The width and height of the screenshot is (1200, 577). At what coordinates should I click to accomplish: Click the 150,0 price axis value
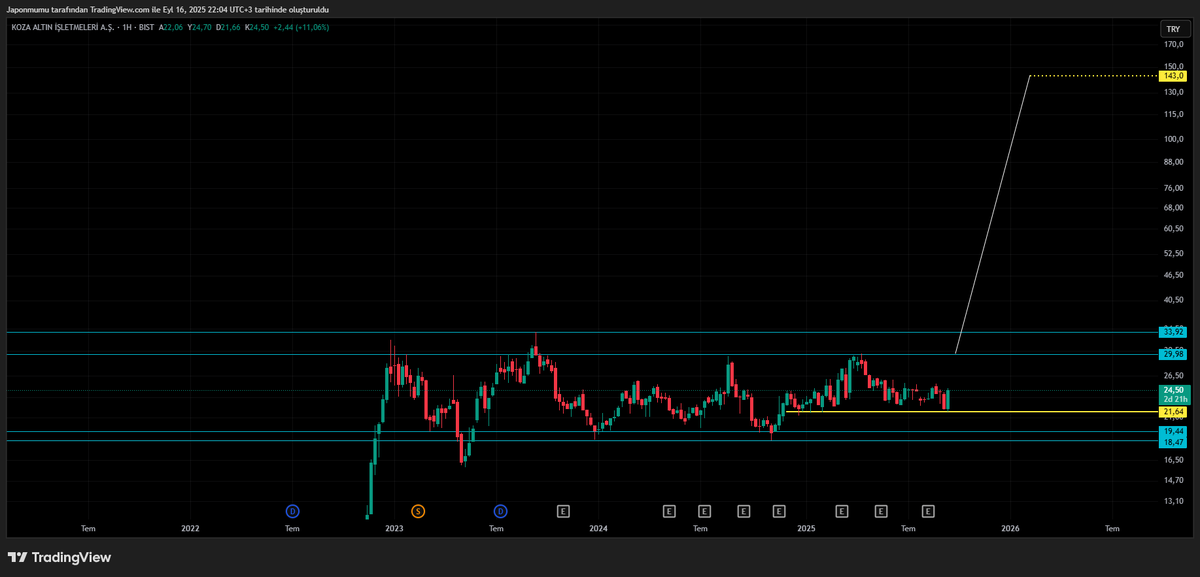point(1173,67)
